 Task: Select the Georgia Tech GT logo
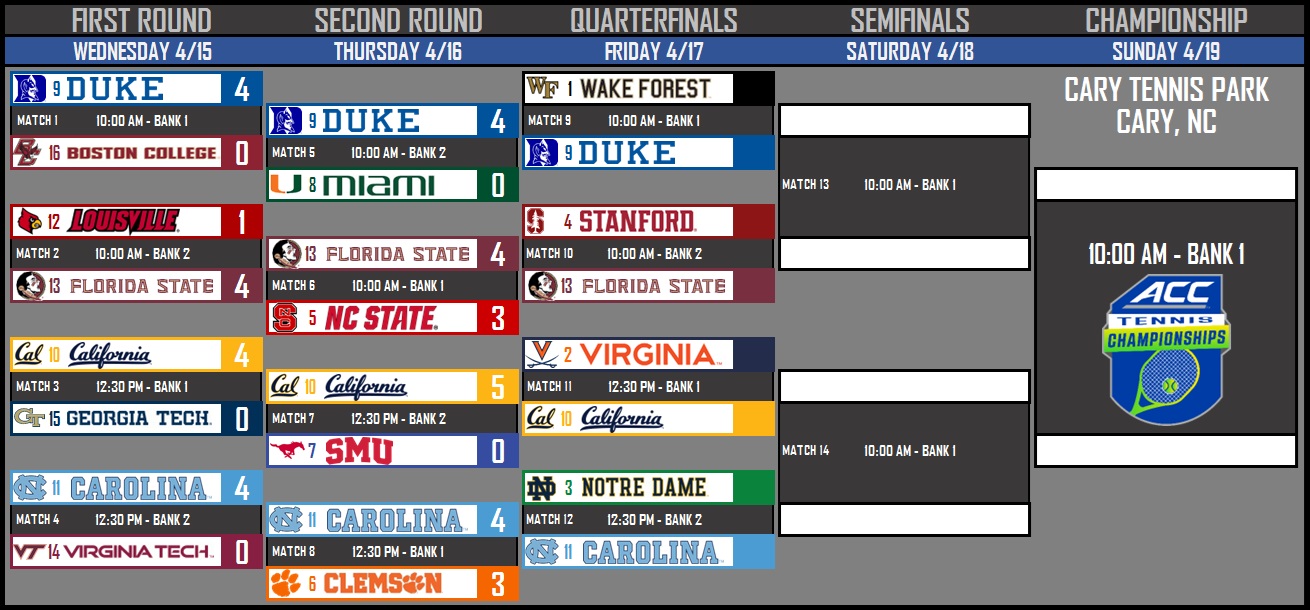click(x=30, y=418)
